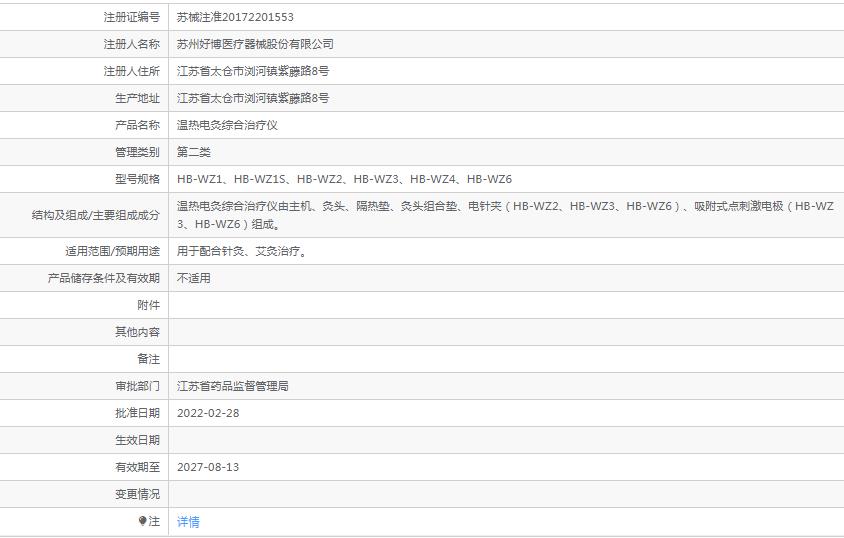Click the 其他内容 label
The width and height of the screenshot is (844, 538).
pyautogui.click(x=137, y=332)
